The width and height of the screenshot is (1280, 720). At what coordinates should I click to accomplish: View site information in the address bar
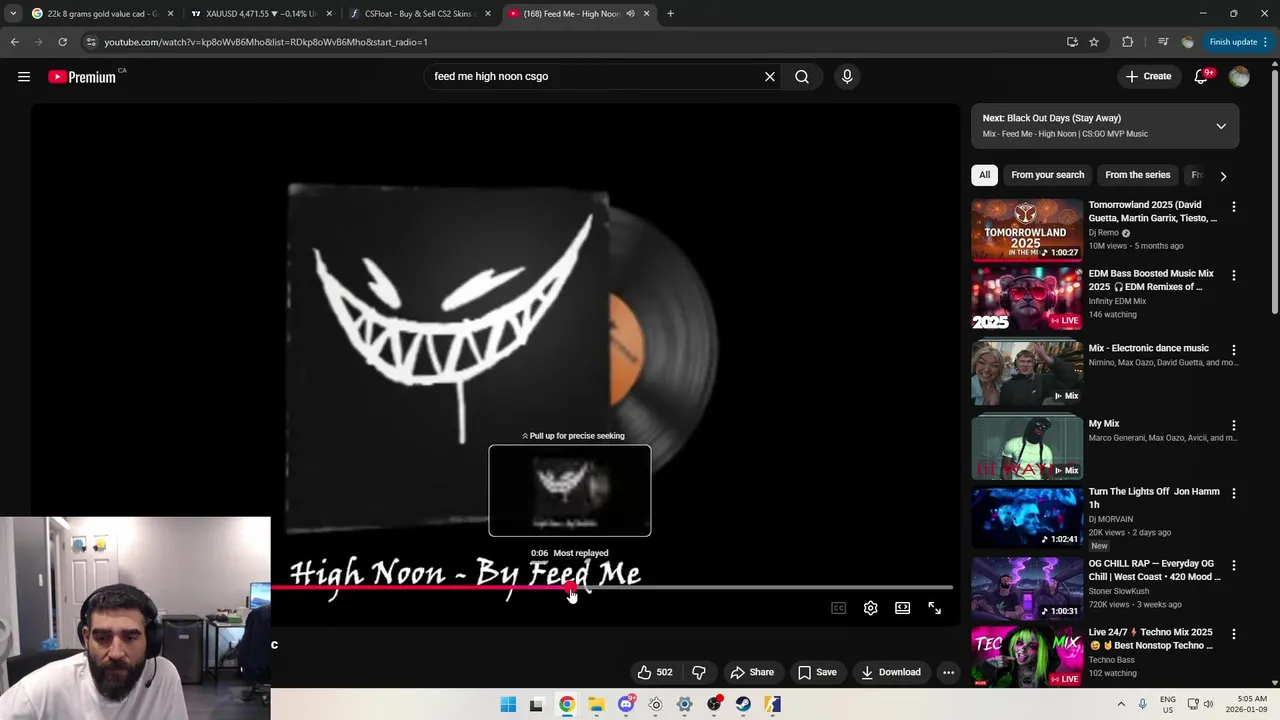(x=91, y=42)
